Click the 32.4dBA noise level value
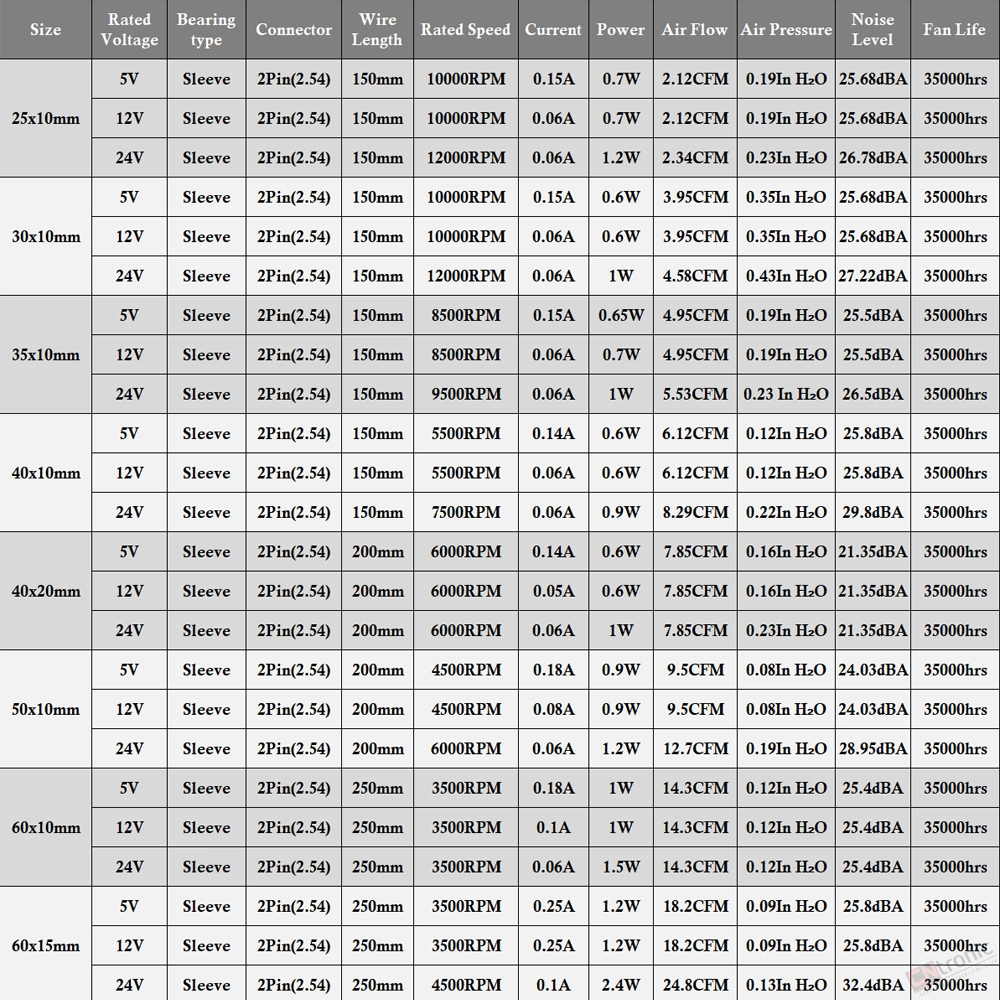This screenshot has width=1000, height=1000. pyautogui.click(x=872, y=985)
